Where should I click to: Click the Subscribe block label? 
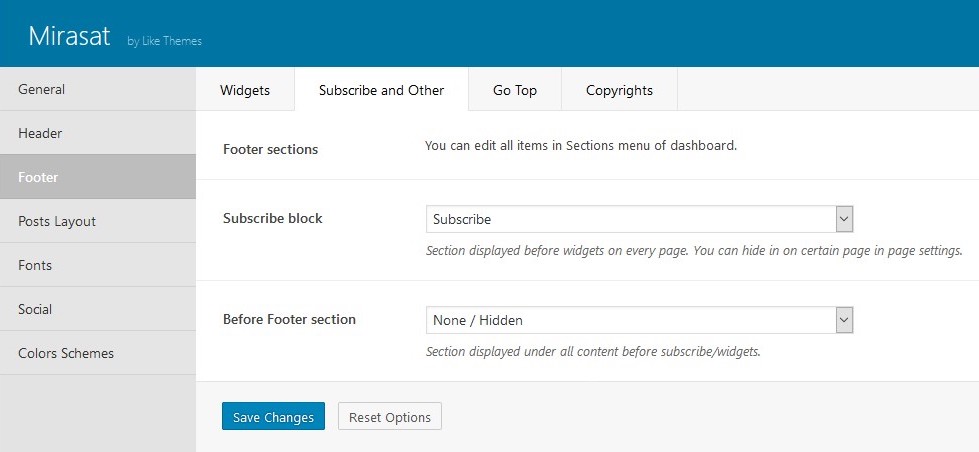[x=273, y=219]
